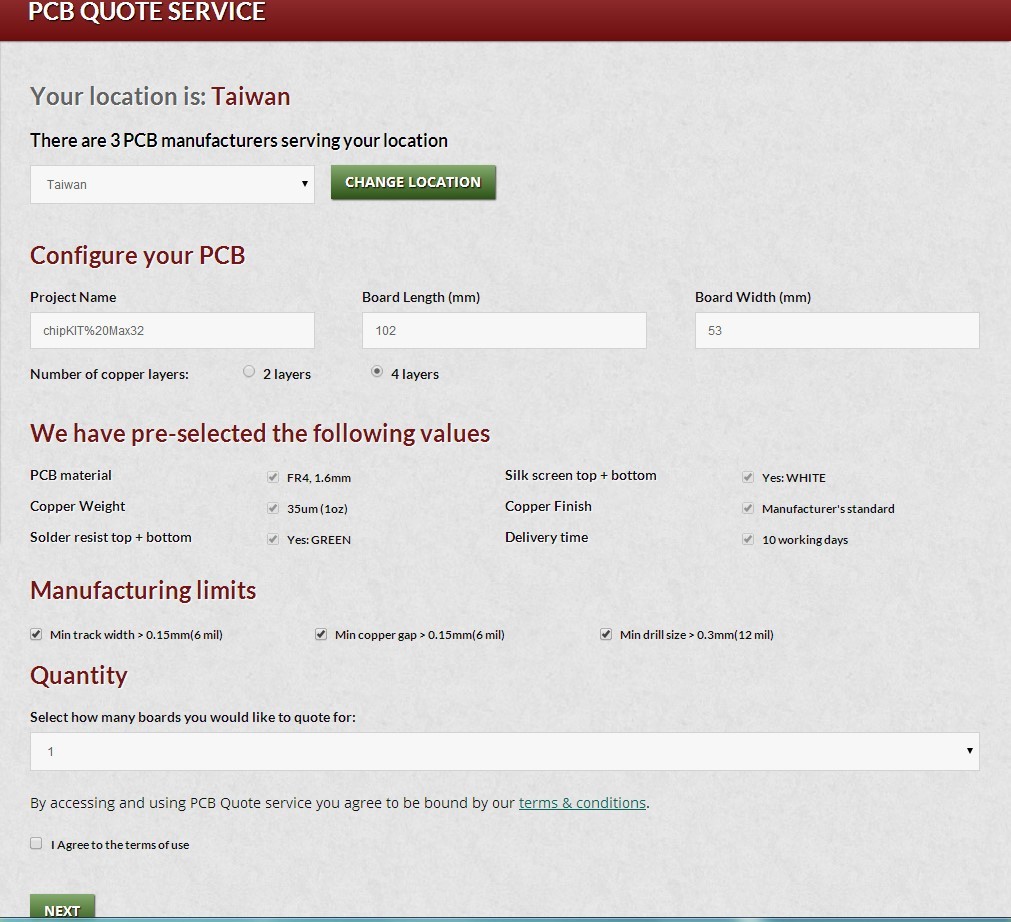This screenshot has height=922, width=1011.
Task: Uncheck Min copper gap > 0.15mm
Action: click(321, 634)
